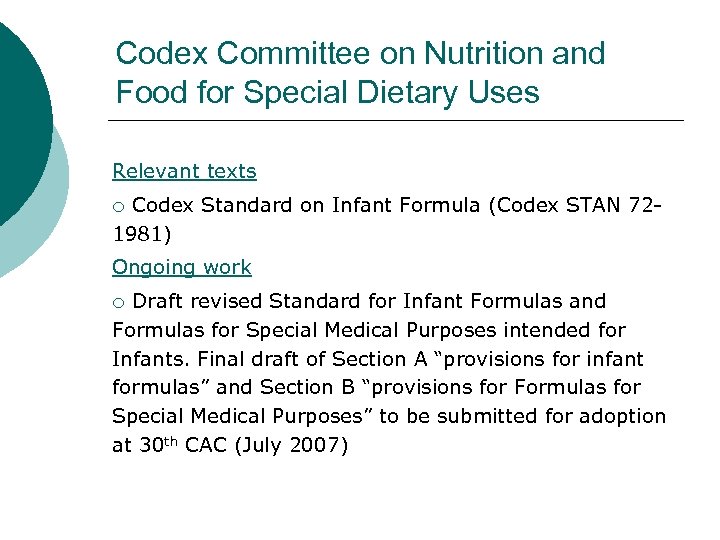
Task: Click the title line Food for Special Dietary Uses
Action: coord(327,93)
